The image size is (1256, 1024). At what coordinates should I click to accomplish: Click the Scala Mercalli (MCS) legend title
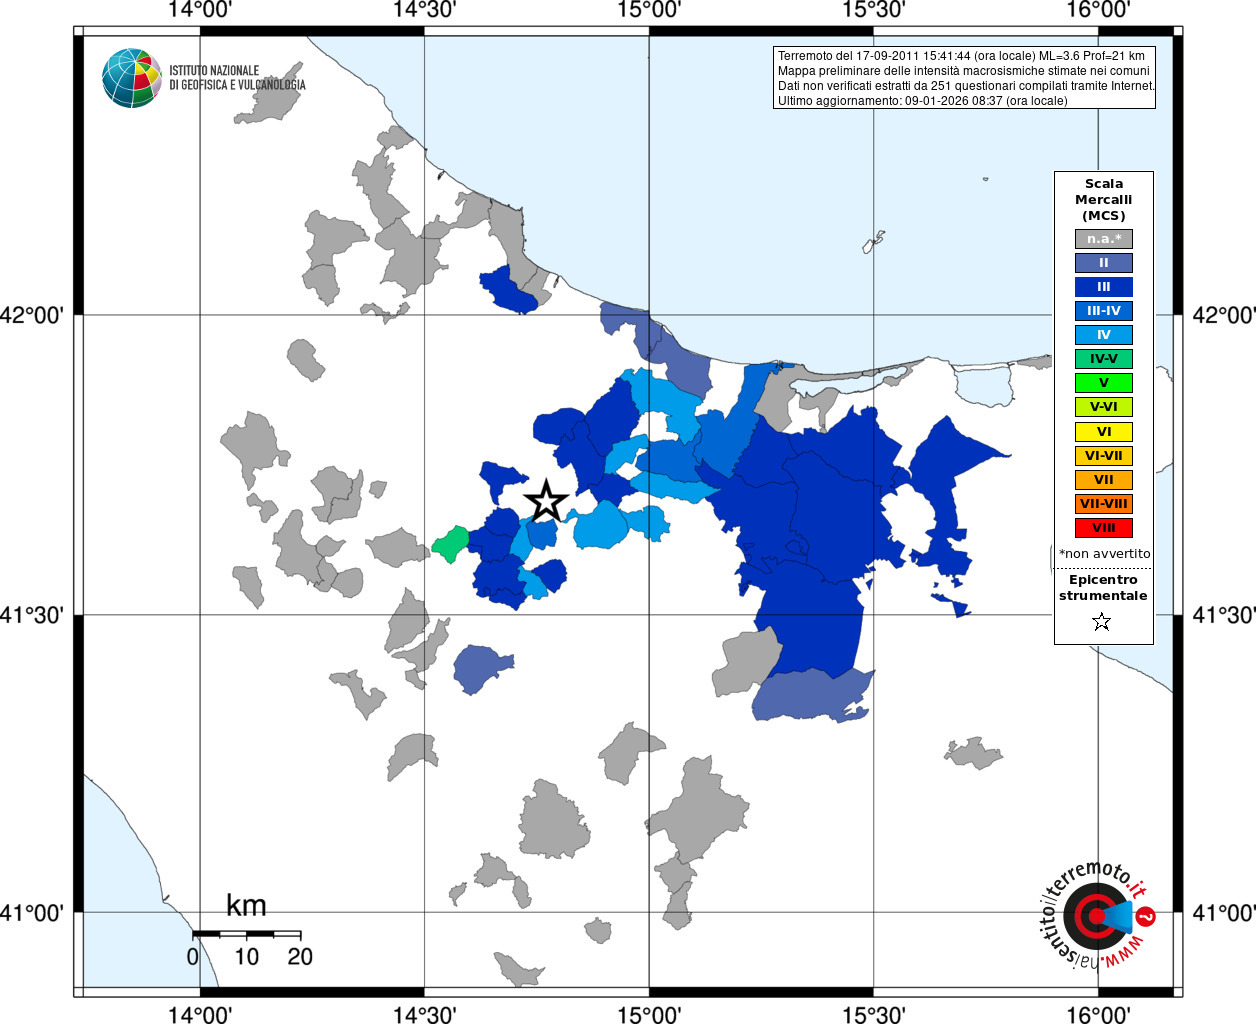tap(1104, 199)
